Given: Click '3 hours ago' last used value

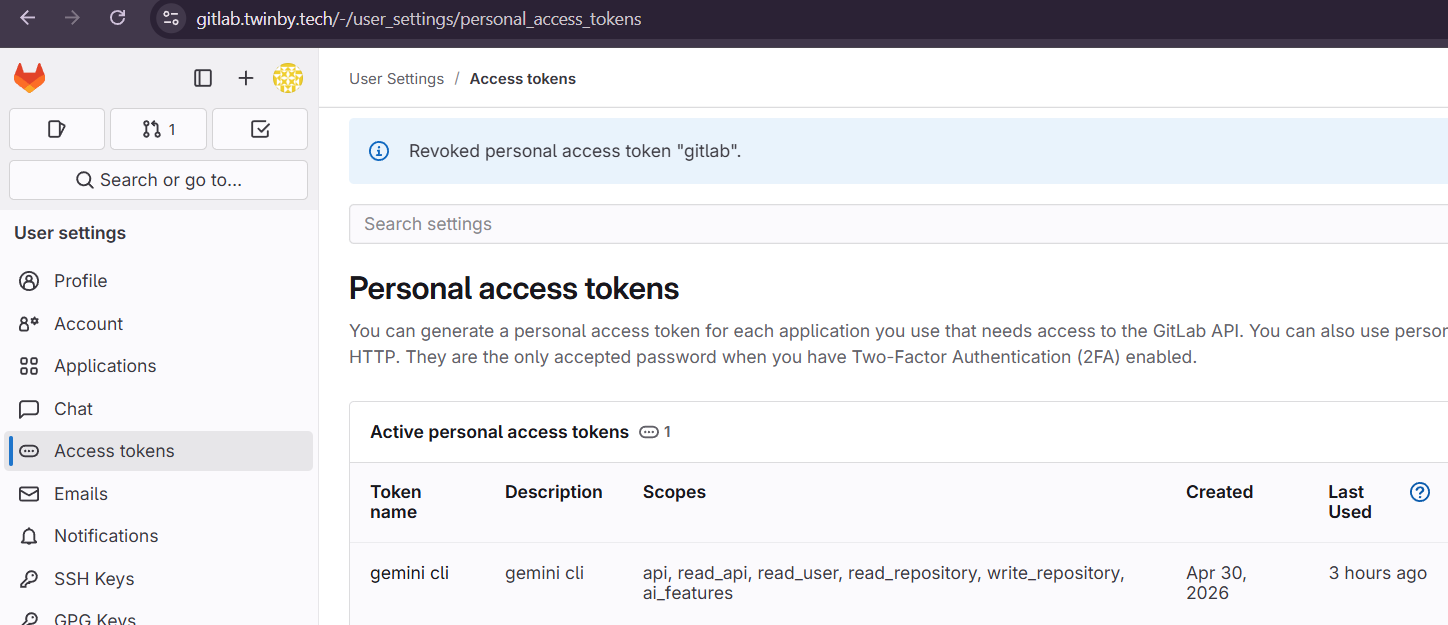Looking at the screenshot, I should (1378, 573).
